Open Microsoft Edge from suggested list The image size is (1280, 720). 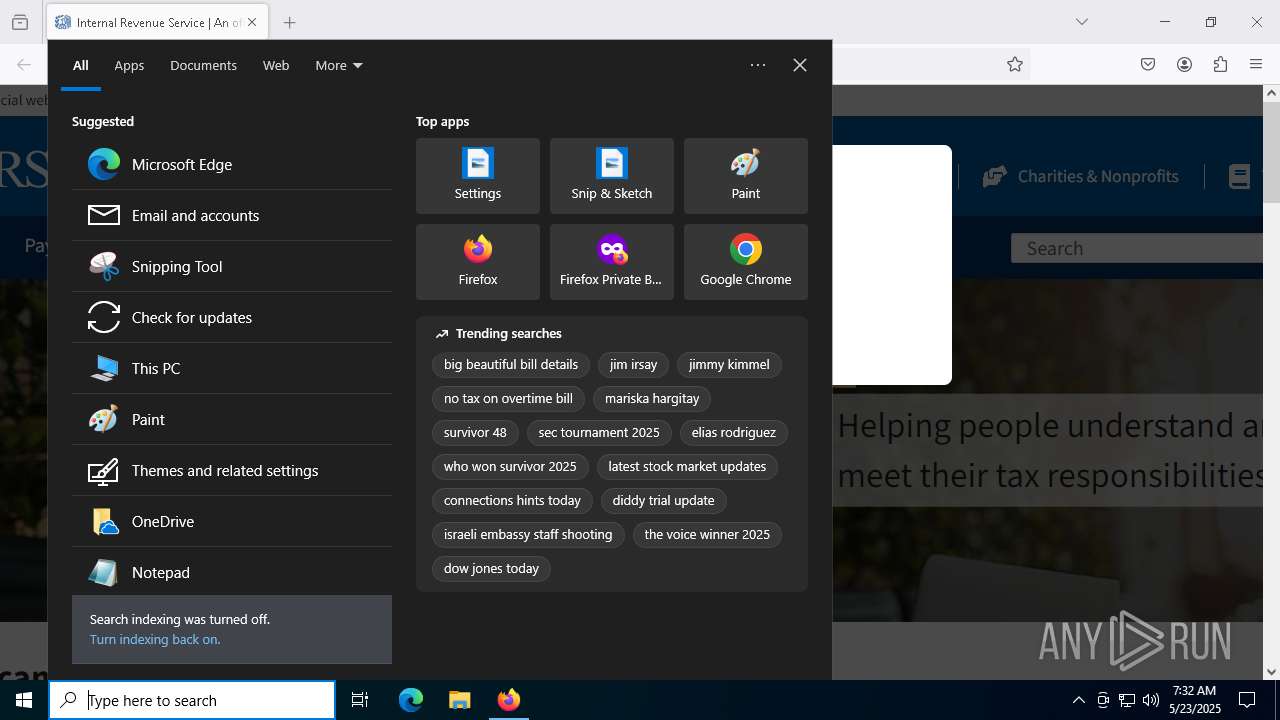pyautogui.click(x=232, y=164)
